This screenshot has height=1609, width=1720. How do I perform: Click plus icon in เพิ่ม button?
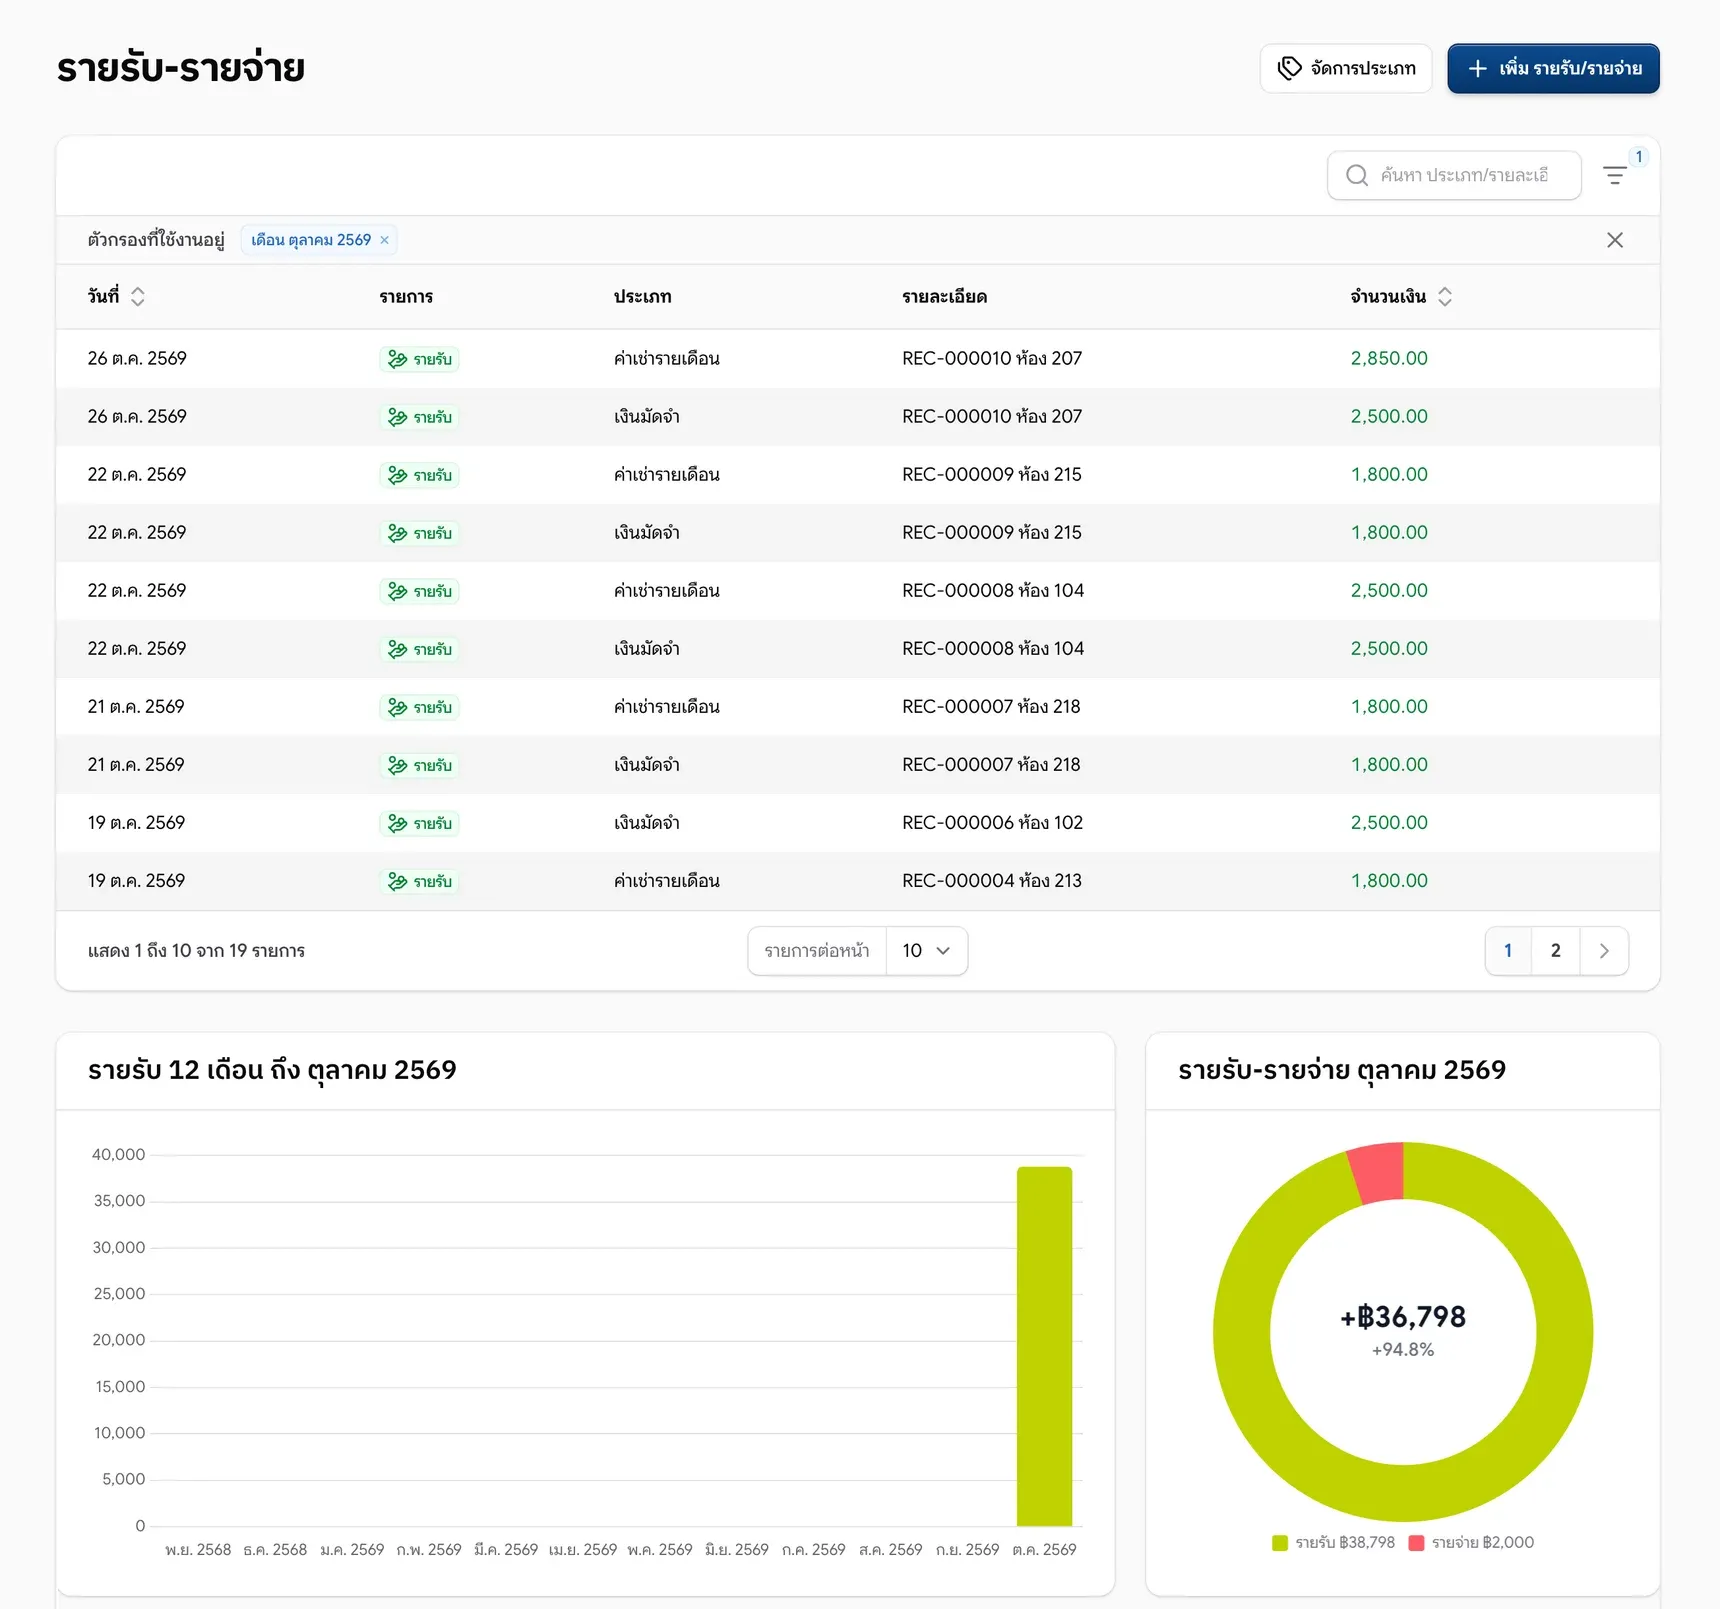coord(1477,68)
